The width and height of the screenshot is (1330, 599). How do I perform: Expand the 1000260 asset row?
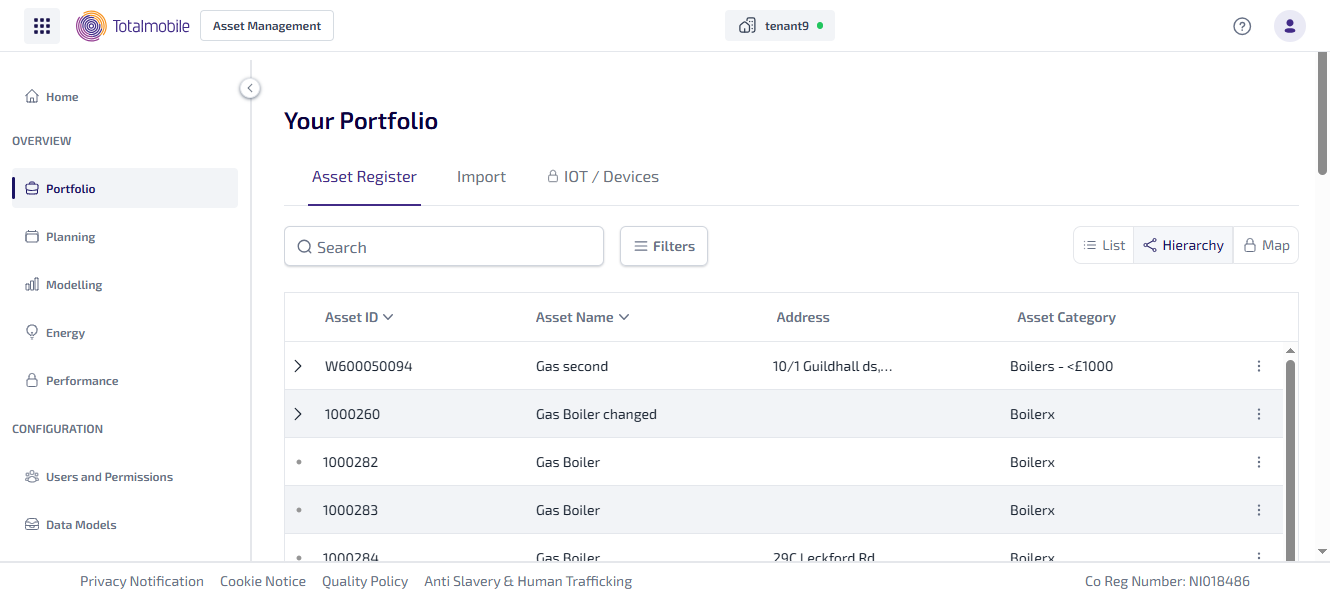click(298, 414)
